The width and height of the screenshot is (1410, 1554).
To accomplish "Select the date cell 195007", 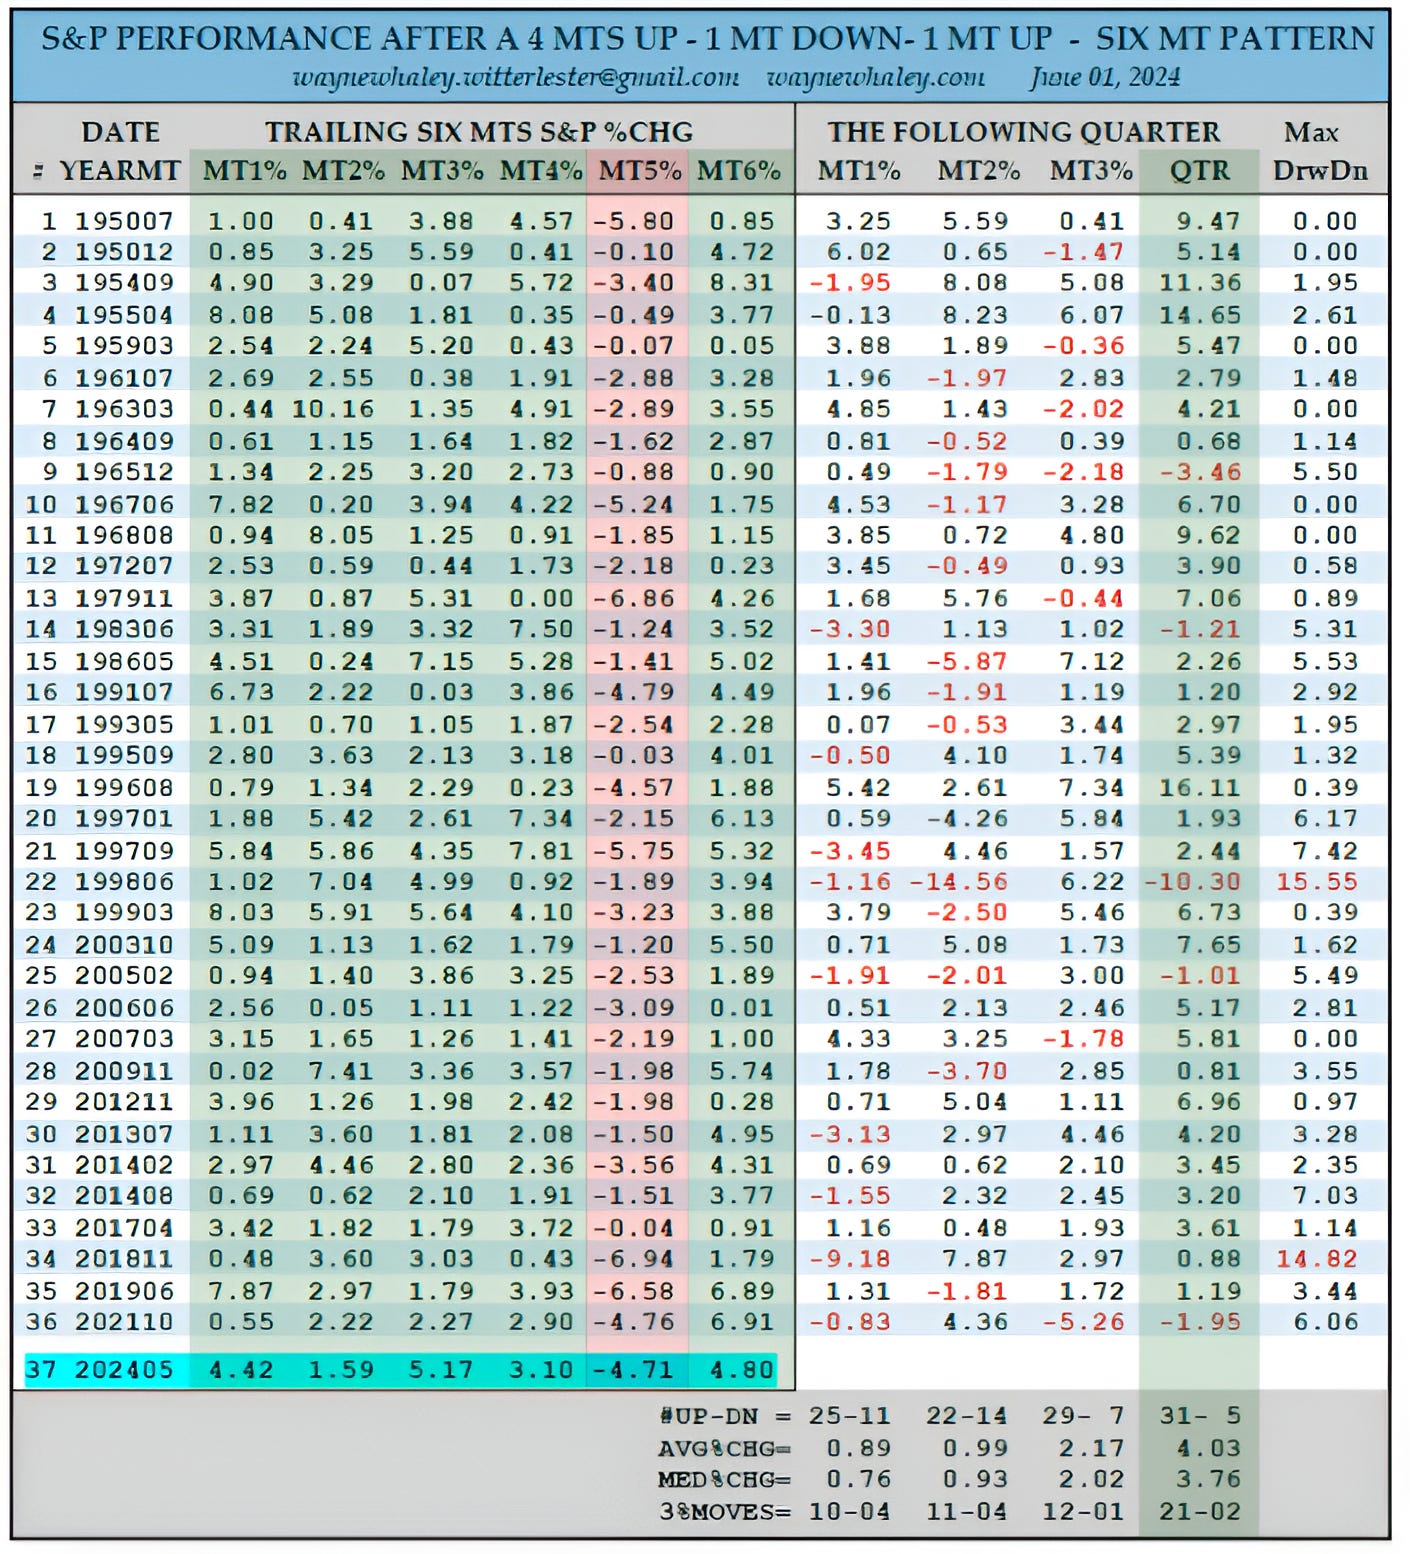I will pyautogui.click(x=124, y=221).
